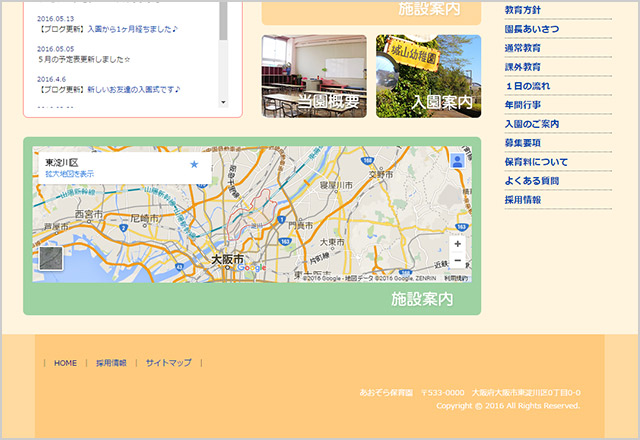
Task: Open 拡大地図を表示 link on map
Action: click(69, 174)
